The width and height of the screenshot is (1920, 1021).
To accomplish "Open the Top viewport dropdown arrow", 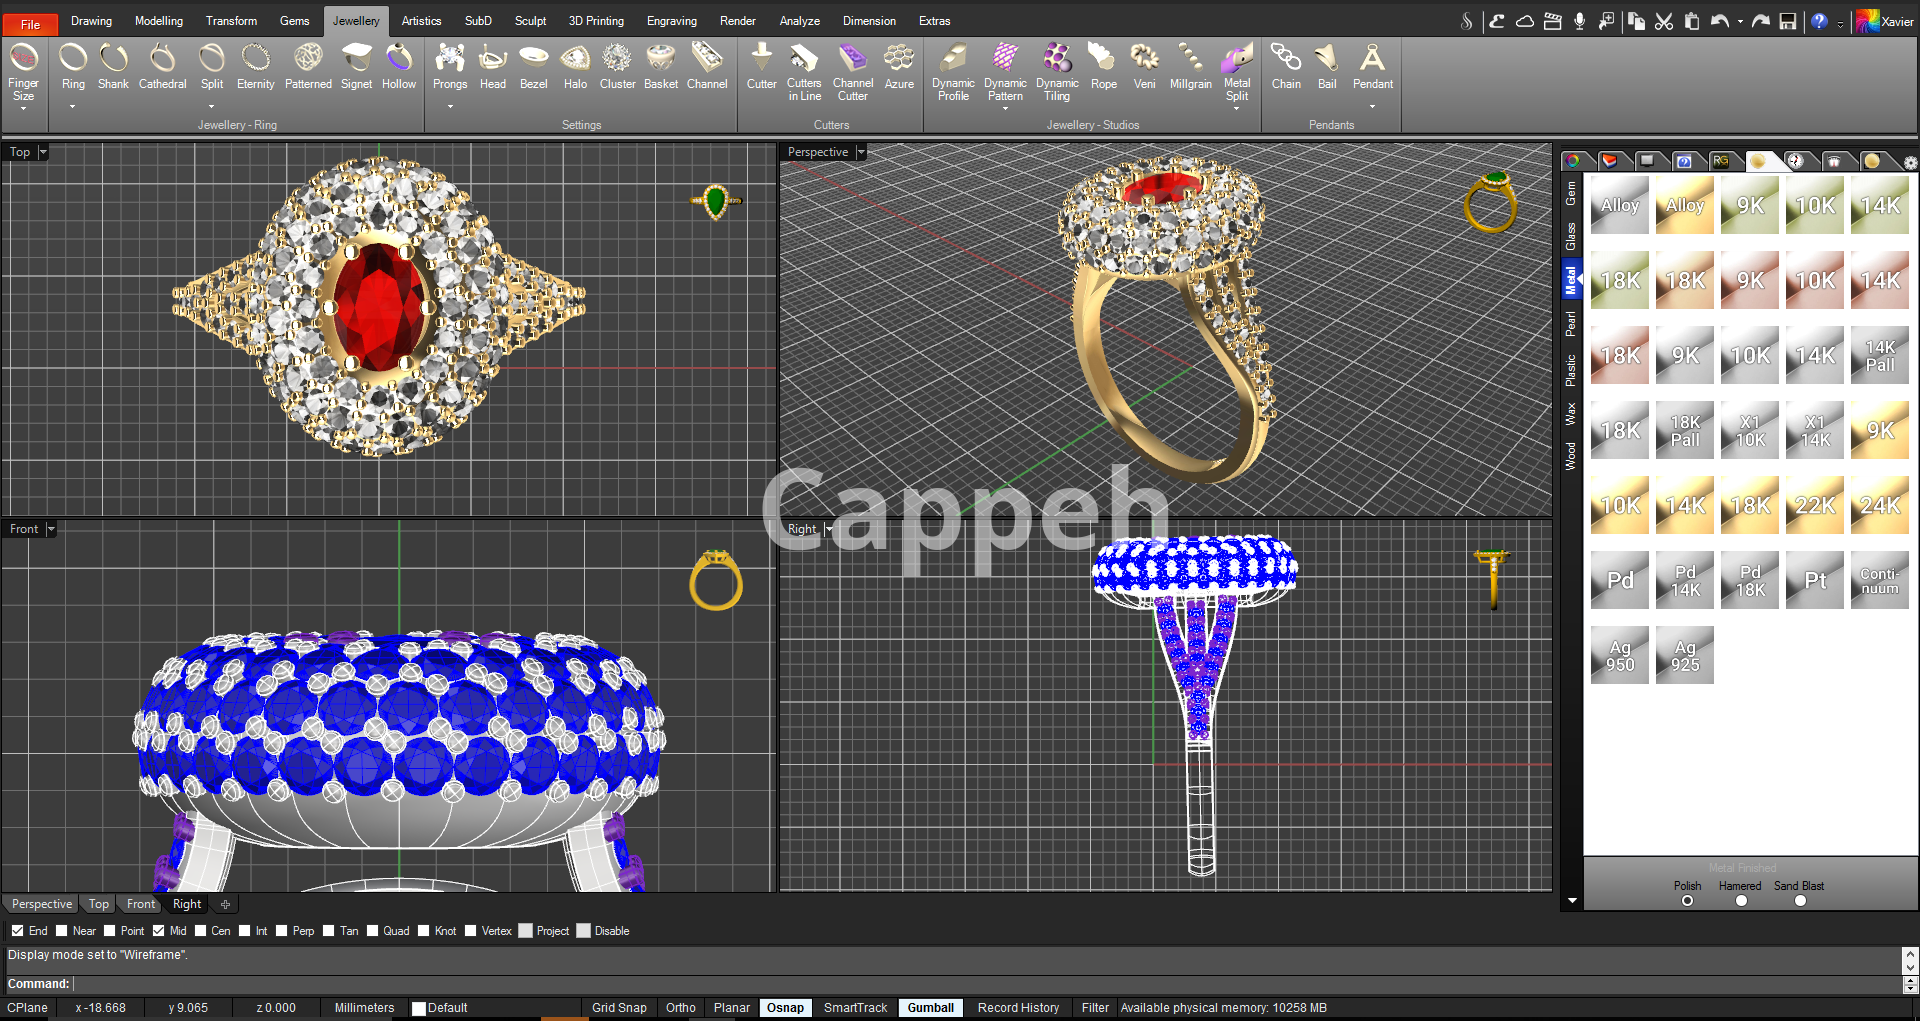I will point(43,152).
